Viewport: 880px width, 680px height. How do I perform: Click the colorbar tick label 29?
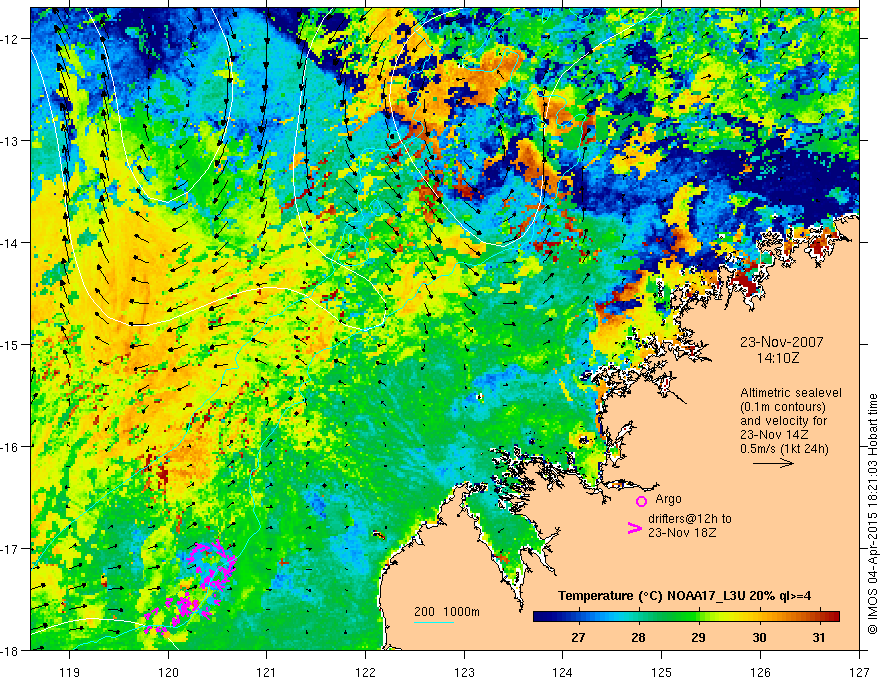pyautogui.click(x=698, y=638)
